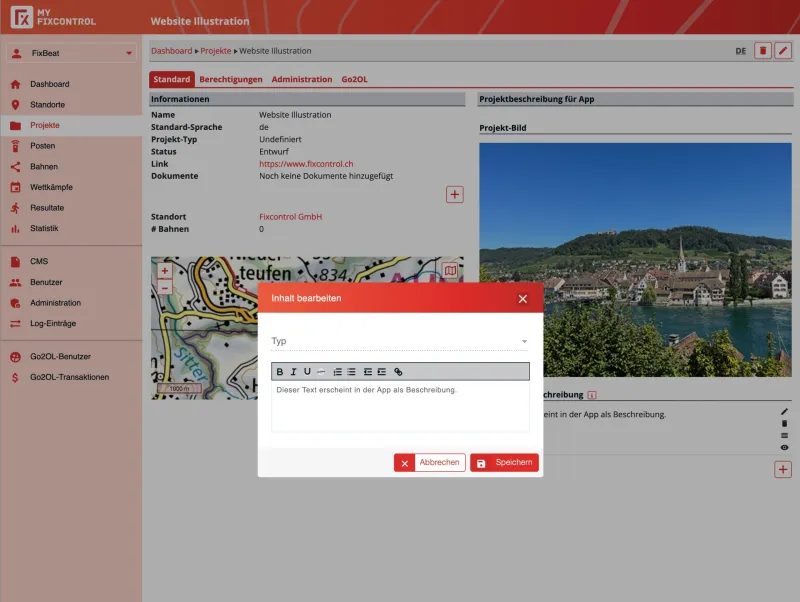Click the info icon next to Beschreibung
This screenshot has width=800, height=602.
click(x=592, y=395)
